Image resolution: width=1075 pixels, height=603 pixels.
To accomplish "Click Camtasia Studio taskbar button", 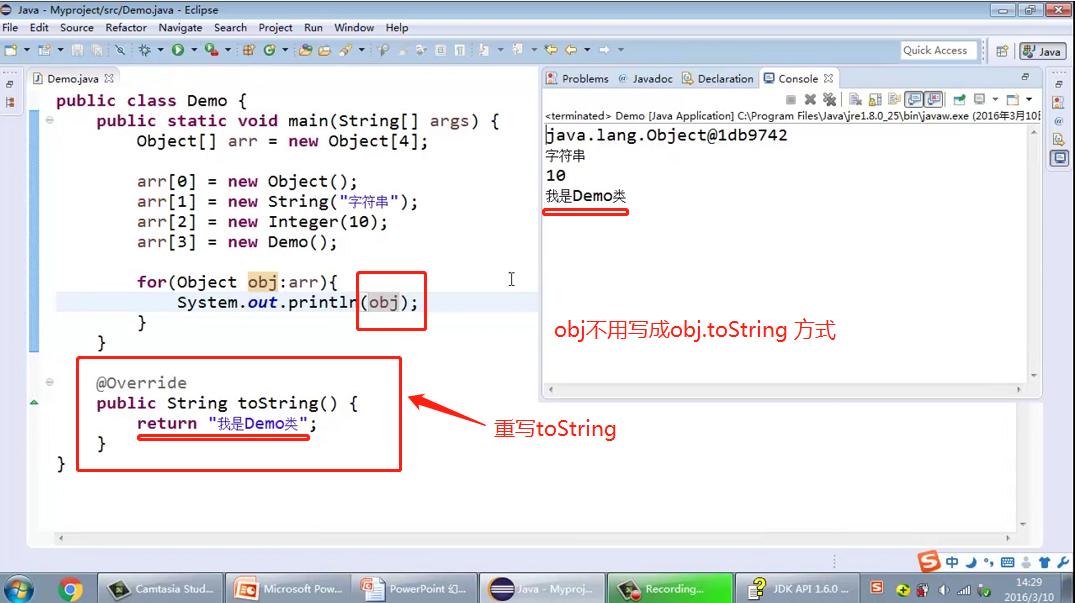I will click(162, 589).
